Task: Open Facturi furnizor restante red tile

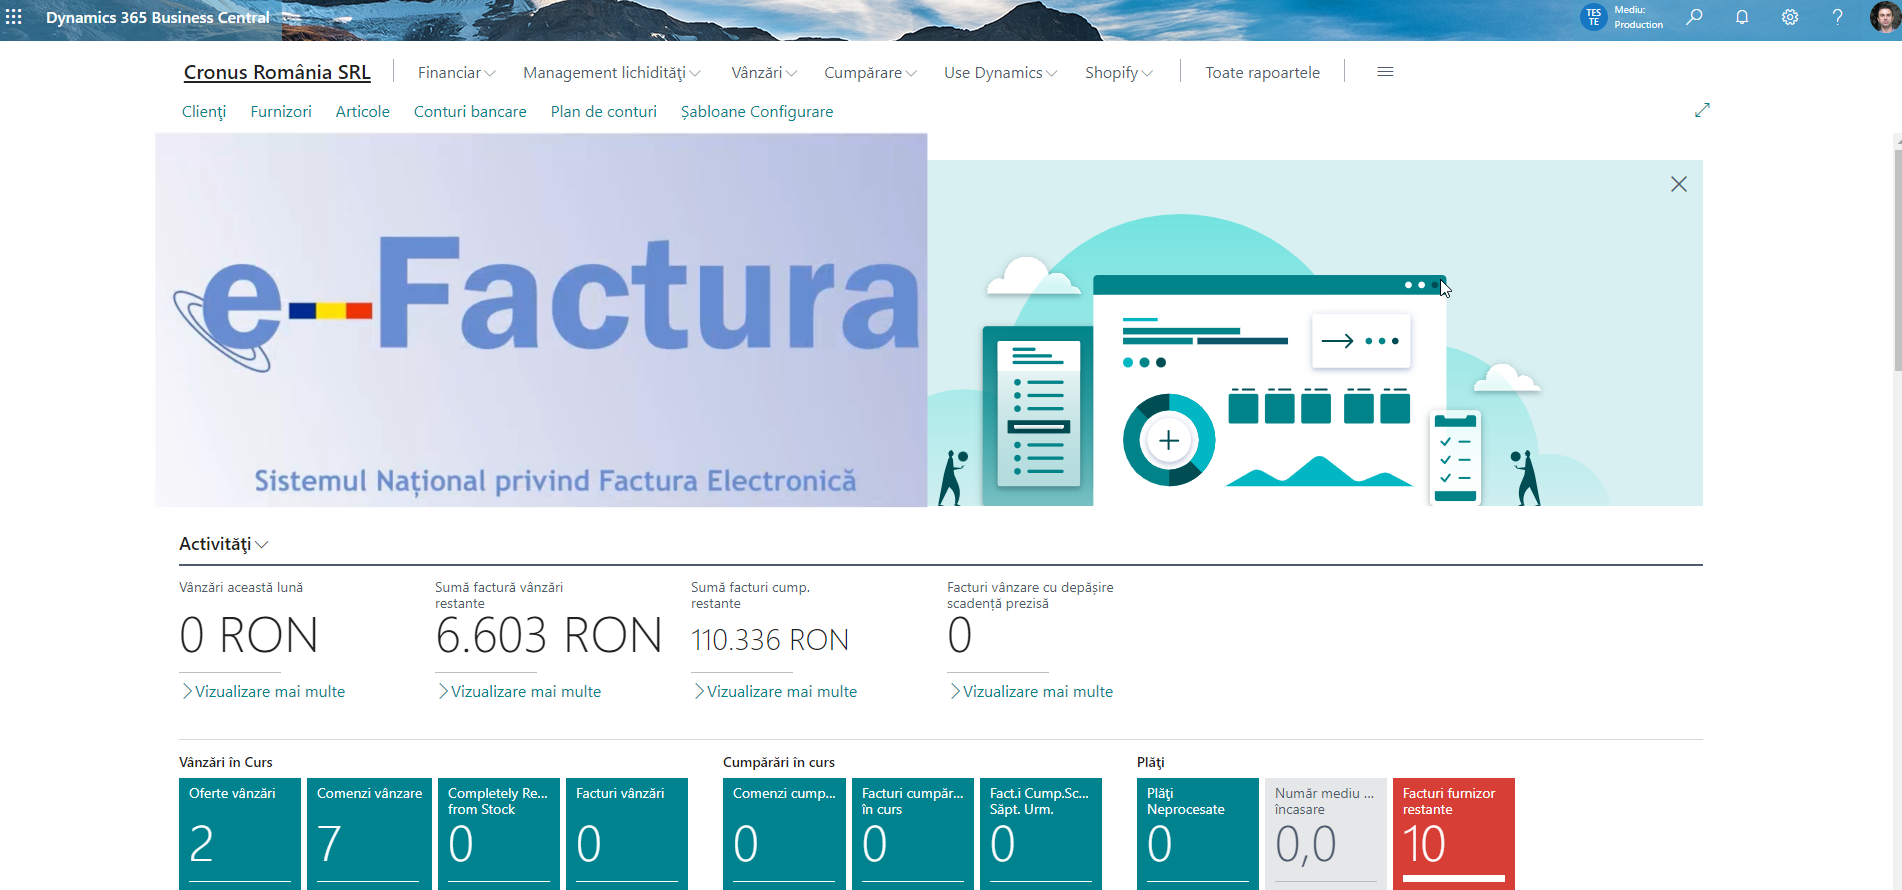Action: pyautogui.click(x=1454, y=834)
